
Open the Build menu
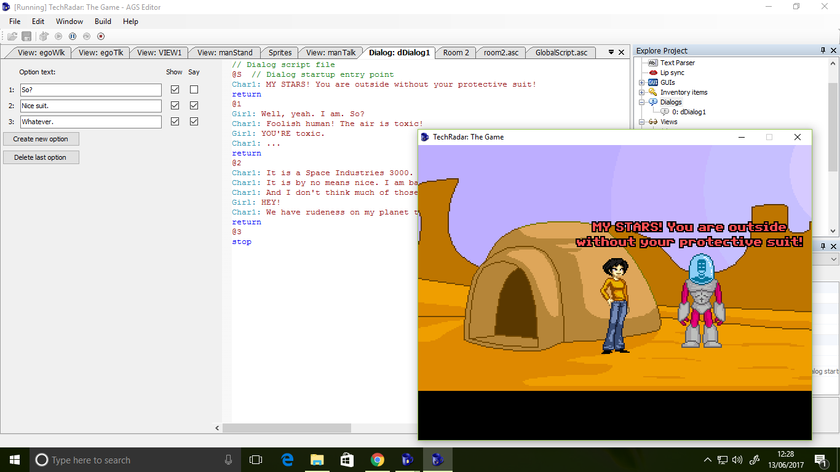[x=103, y=21]
